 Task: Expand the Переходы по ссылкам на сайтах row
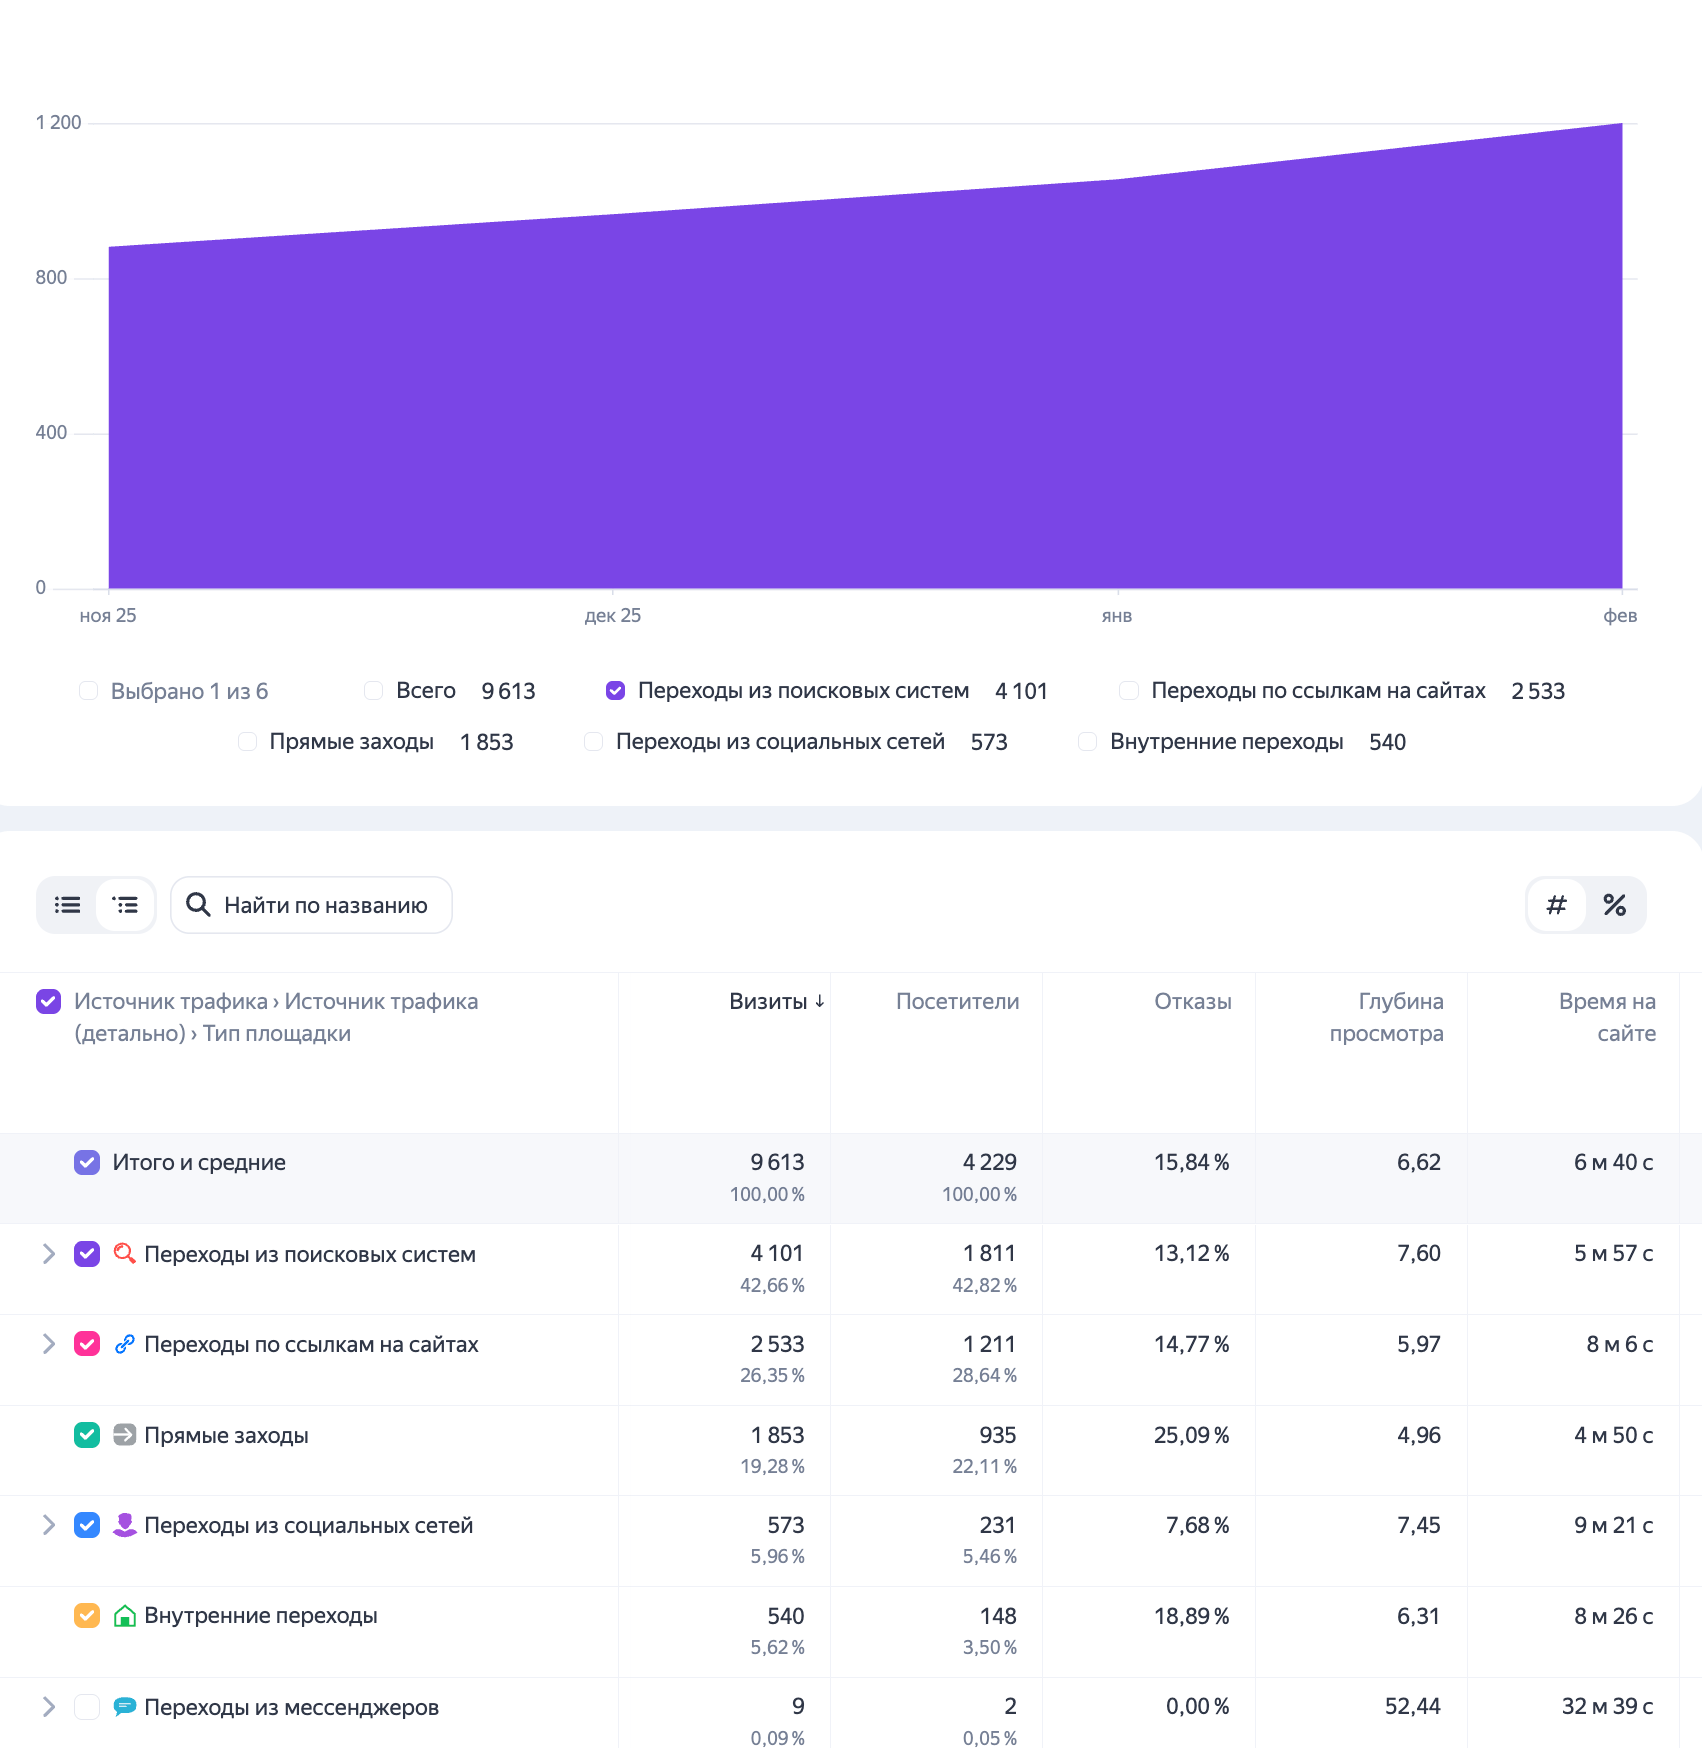point(47,1344)
